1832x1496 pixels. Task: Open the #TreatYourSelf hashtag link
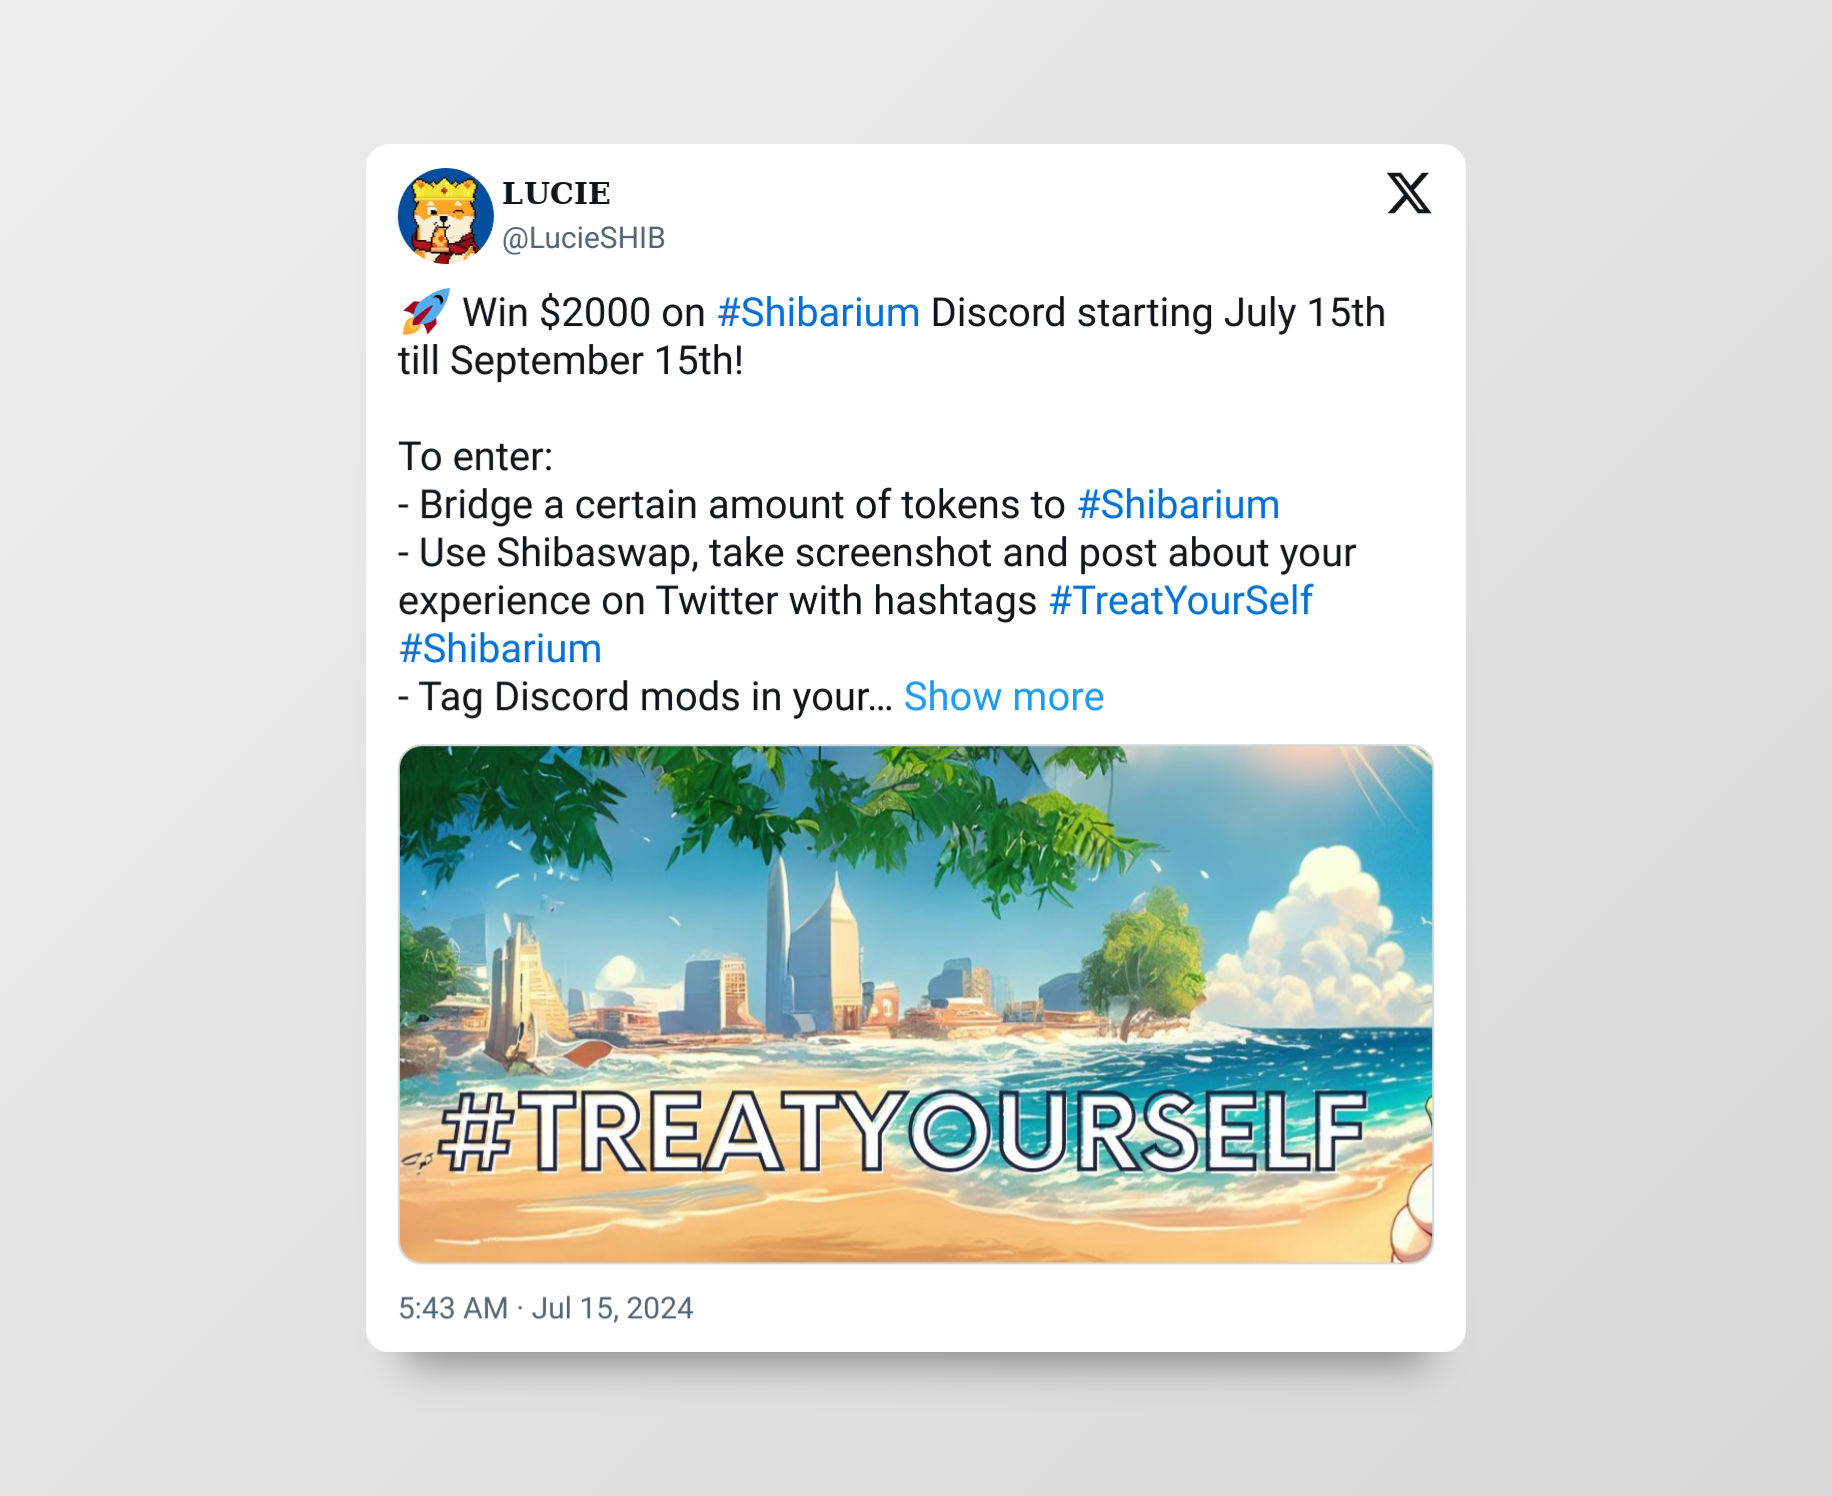point(1180,600)
